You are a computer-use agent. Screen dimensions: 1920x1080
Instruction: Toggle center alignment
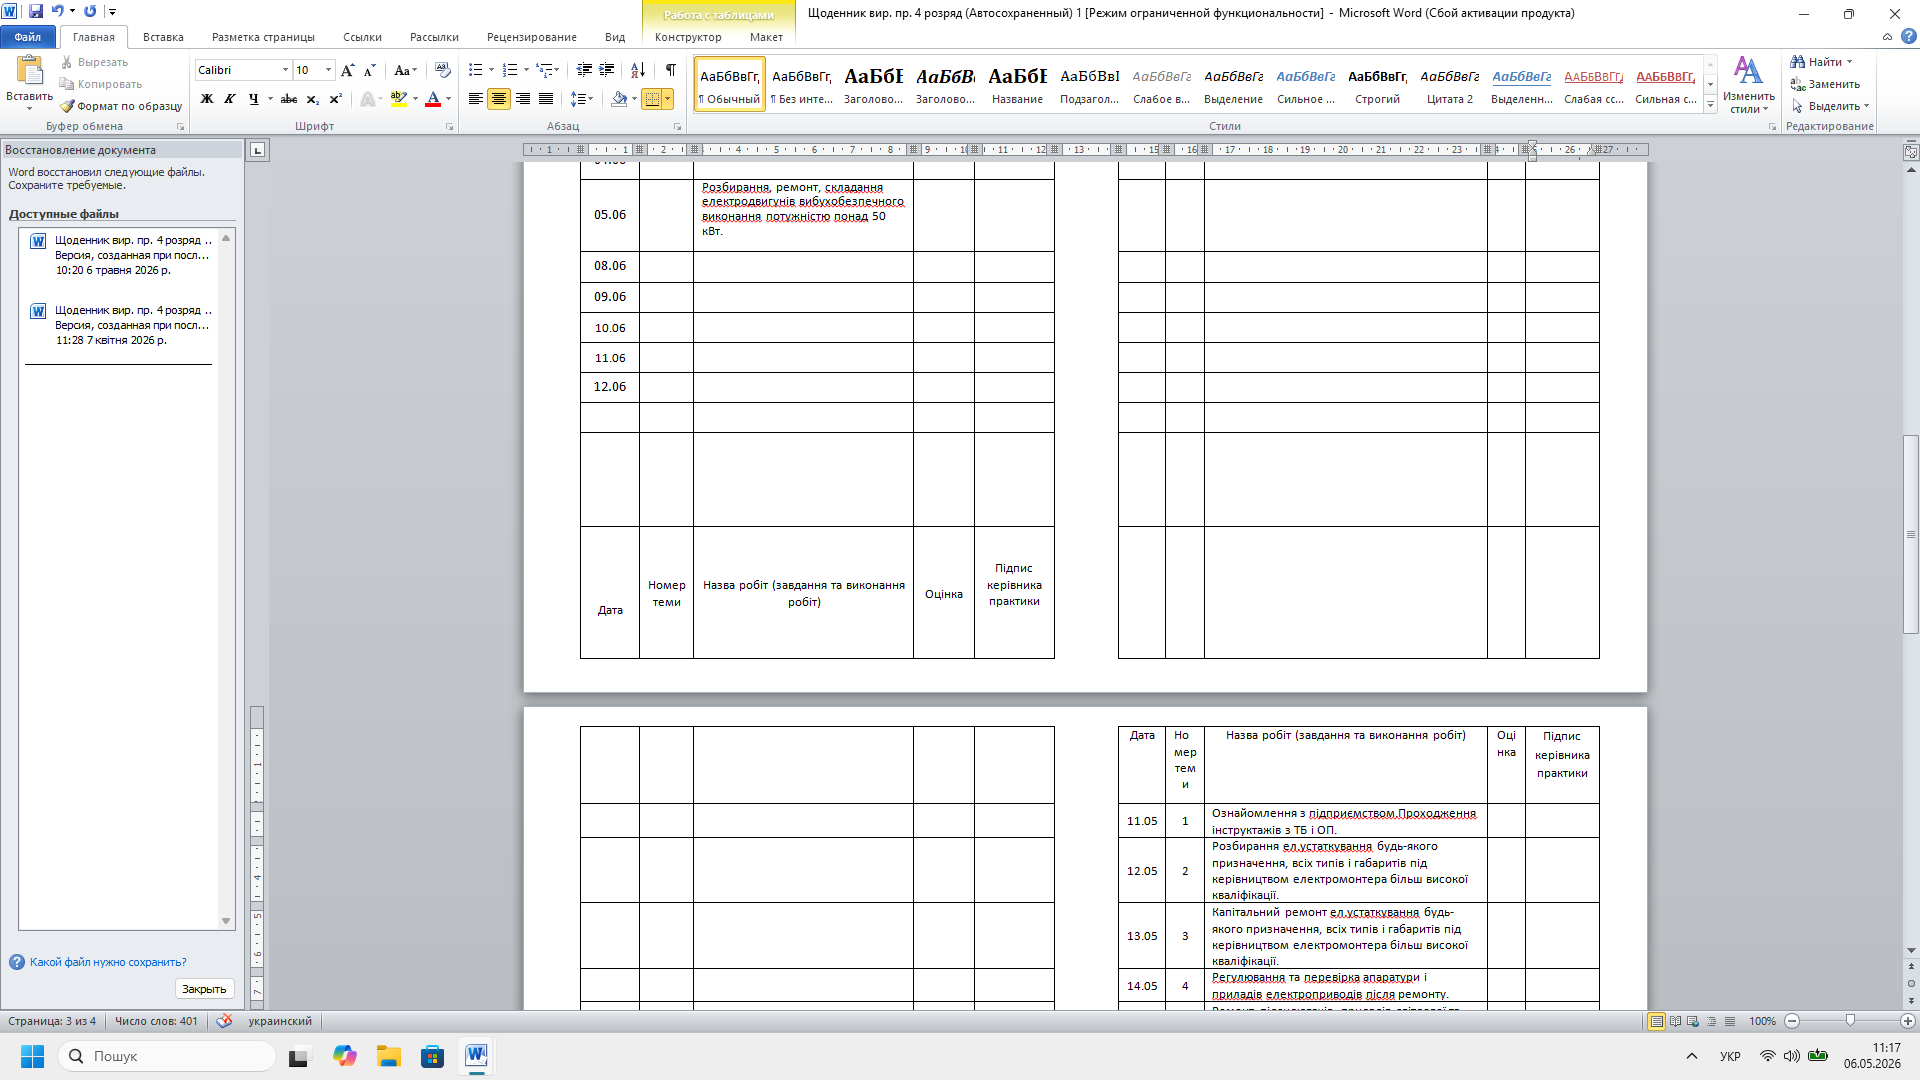499,99
